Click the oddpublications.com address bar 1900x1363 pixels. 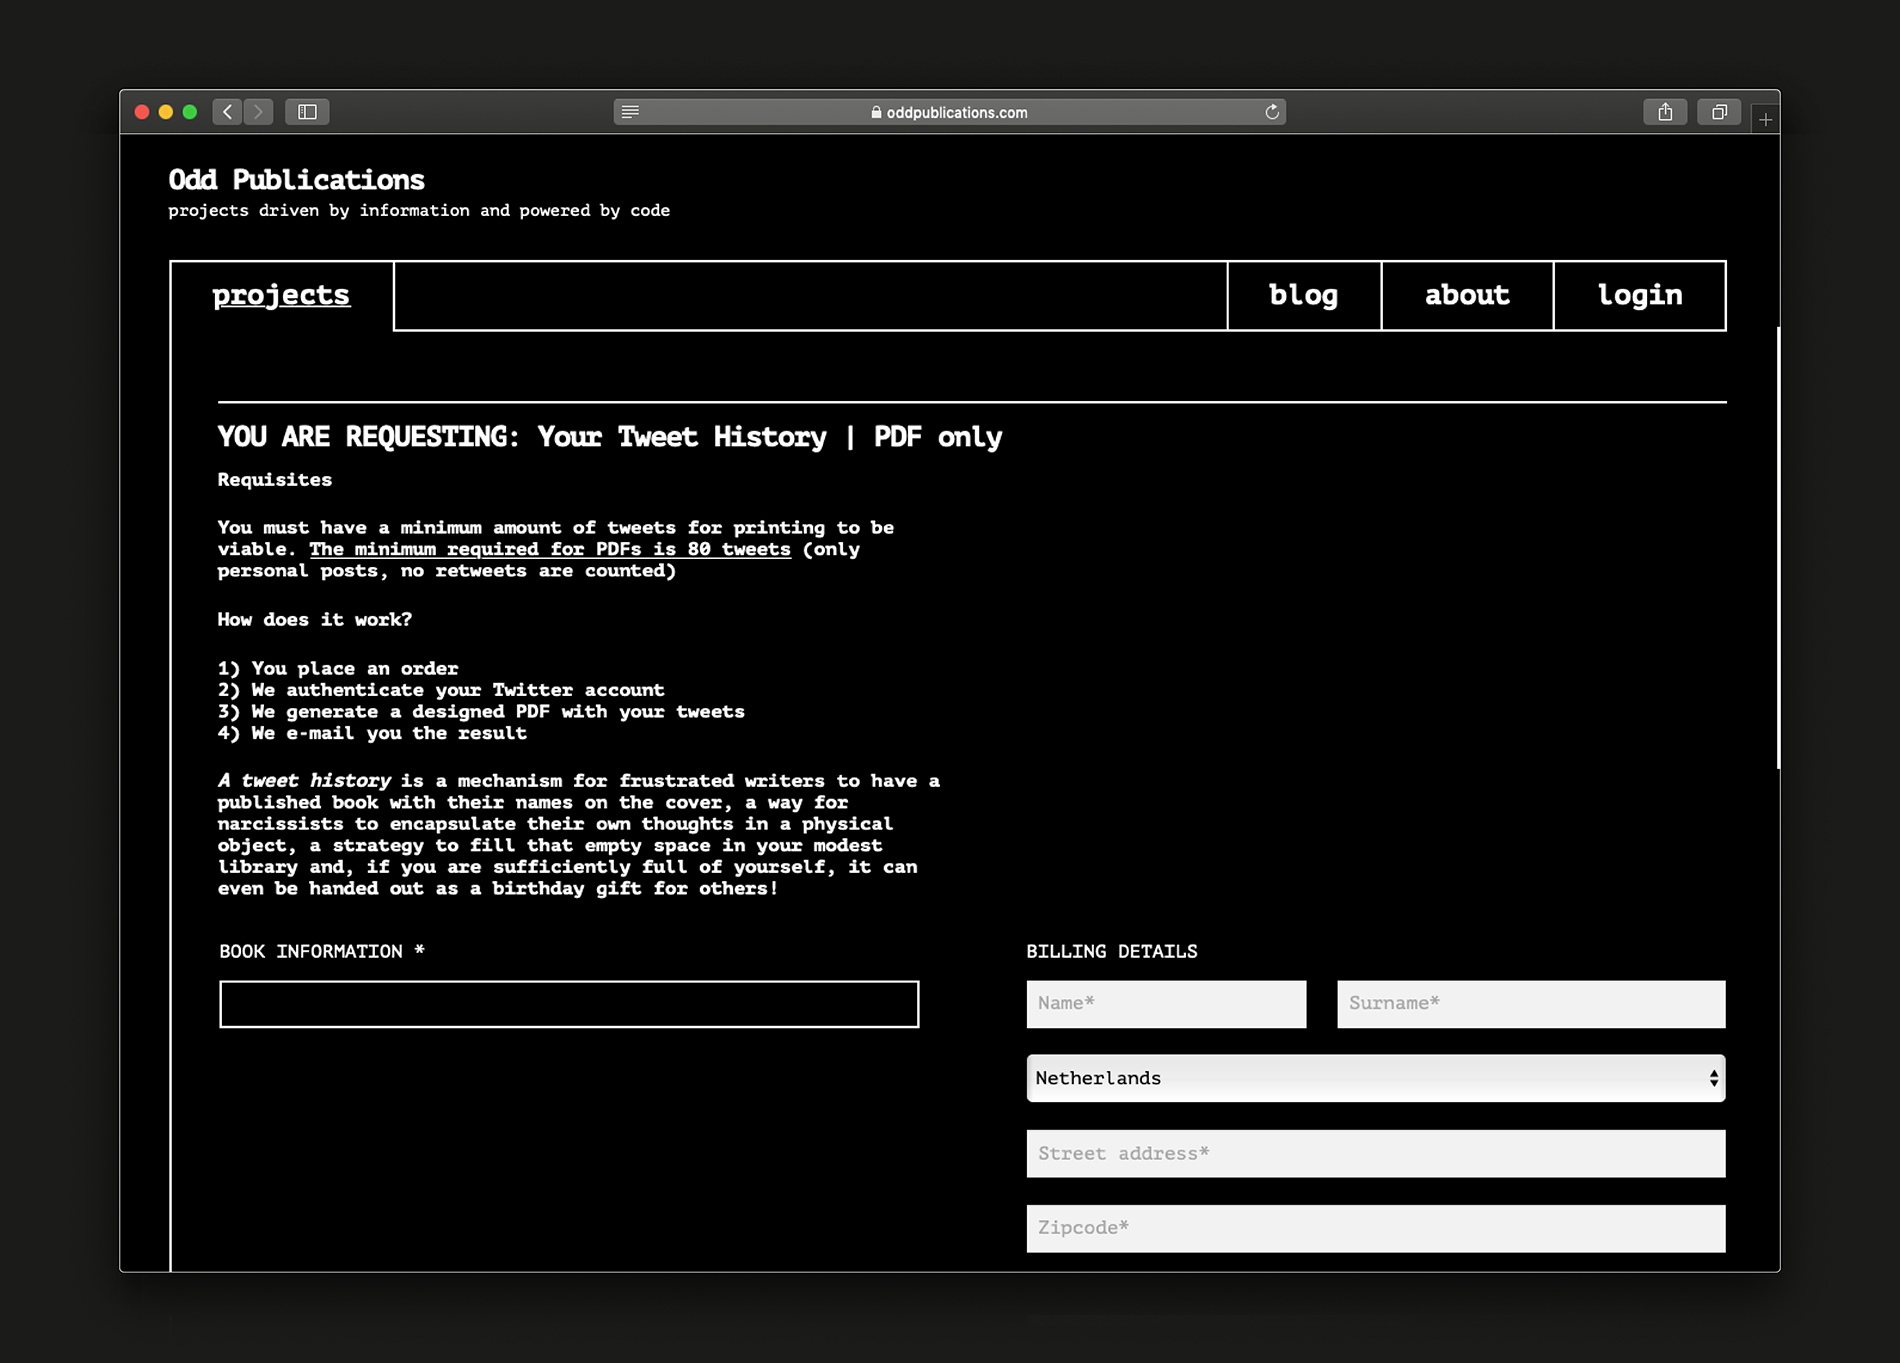949,112
